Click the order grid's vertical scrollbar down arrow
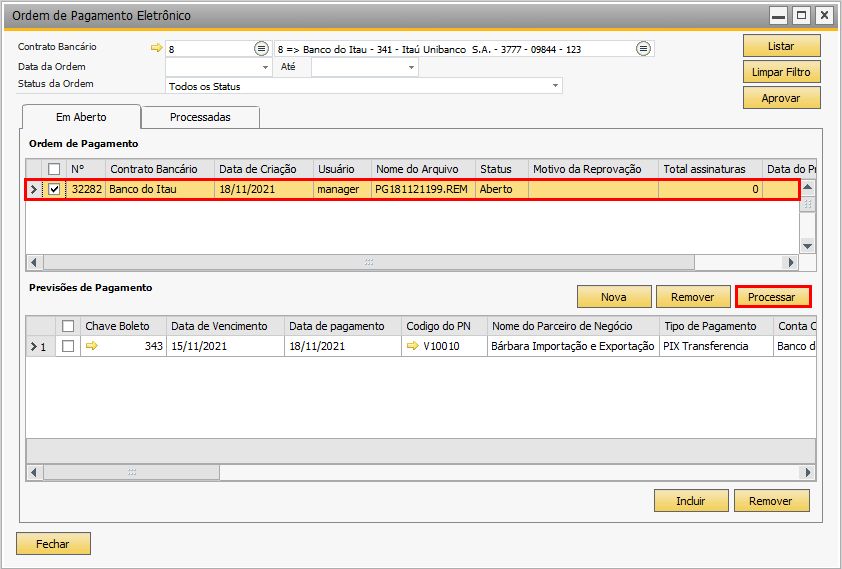 (x=807, y=246)
